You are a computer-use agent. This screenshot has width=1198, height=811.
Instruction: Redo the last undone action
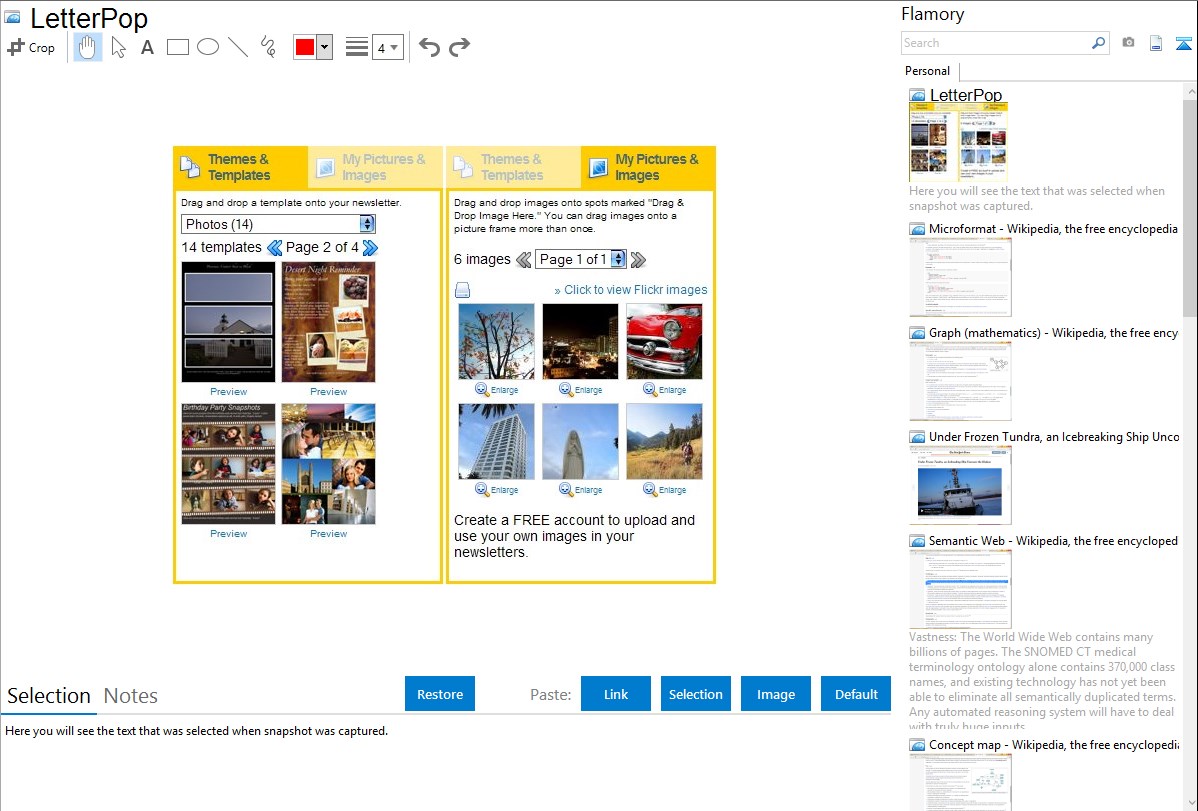coord(459,47)
